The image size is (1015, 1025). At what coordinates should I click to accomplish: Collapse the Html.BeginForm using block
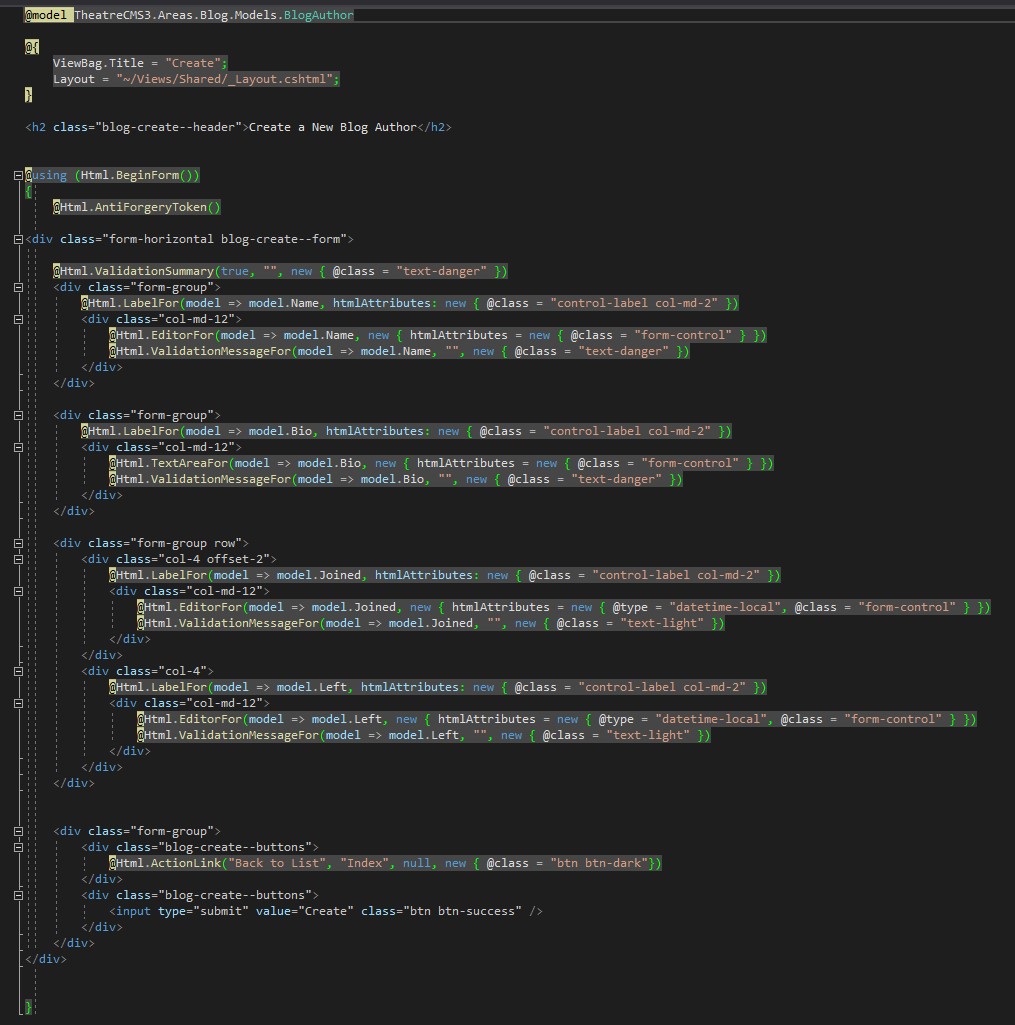17,174
